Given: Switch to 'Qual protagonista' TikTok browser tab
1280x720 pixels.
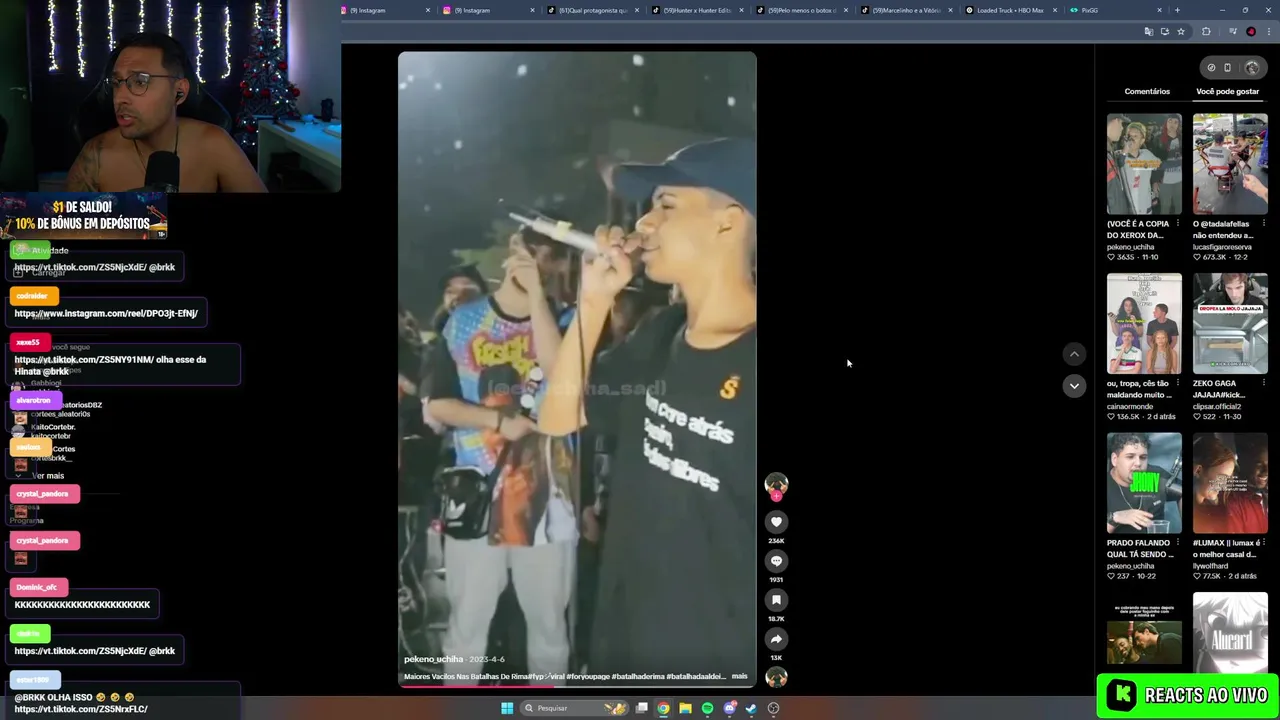Looking at the screenshot, I should (594, 10).
